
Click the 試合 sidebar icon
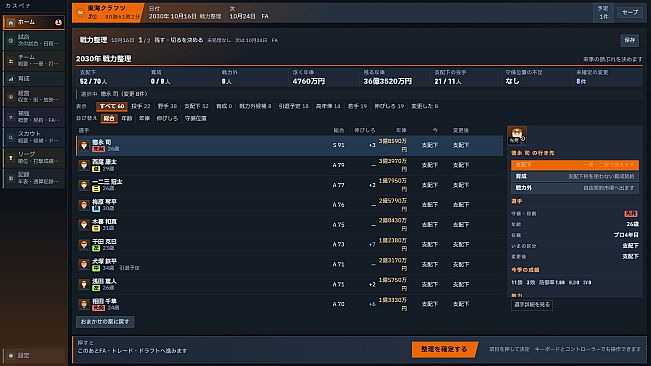[x=11, y=40]
